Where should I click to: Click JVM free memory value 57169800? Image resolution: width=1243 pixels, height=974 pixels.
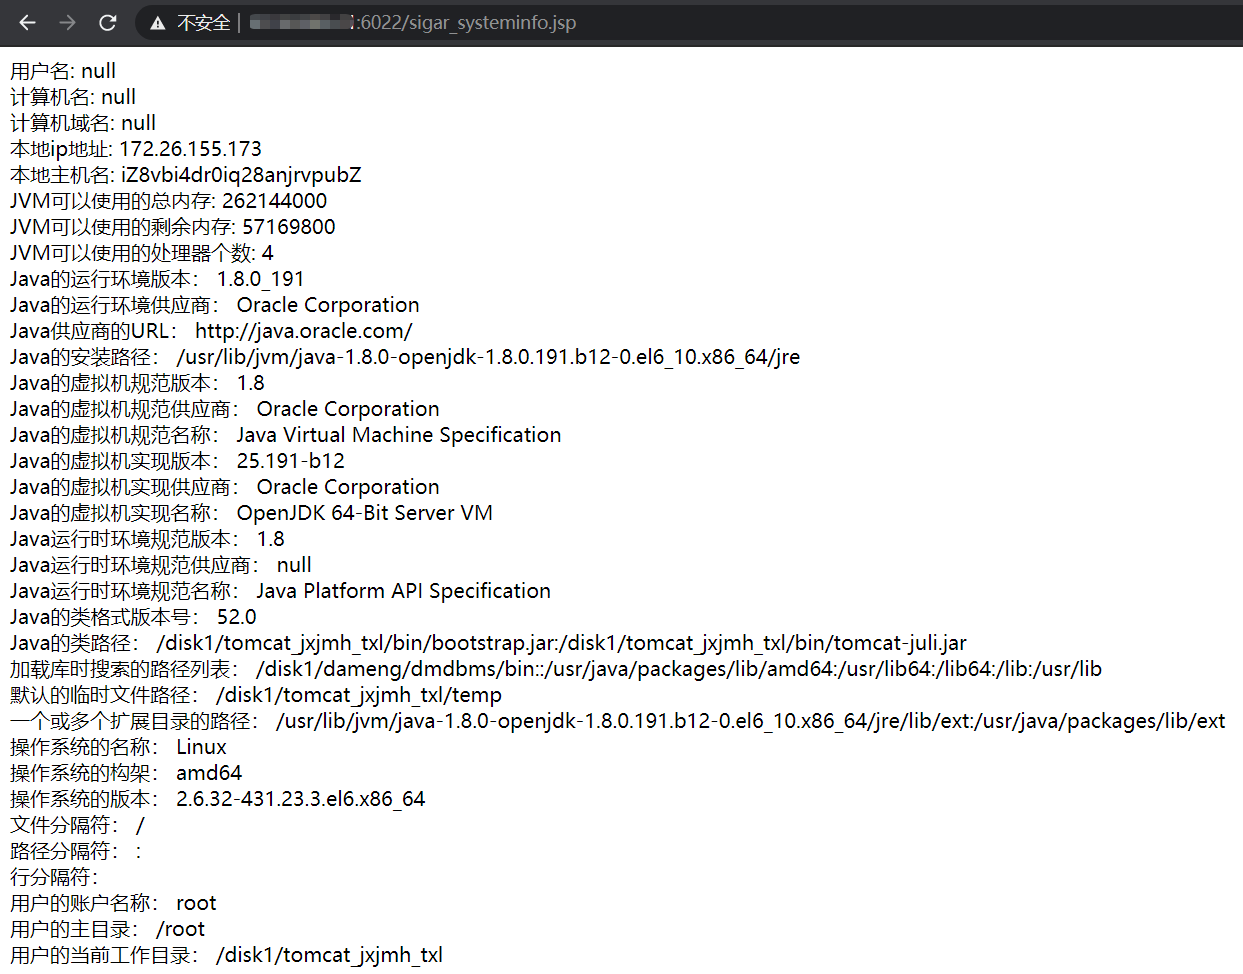click(x=289, y=227)
